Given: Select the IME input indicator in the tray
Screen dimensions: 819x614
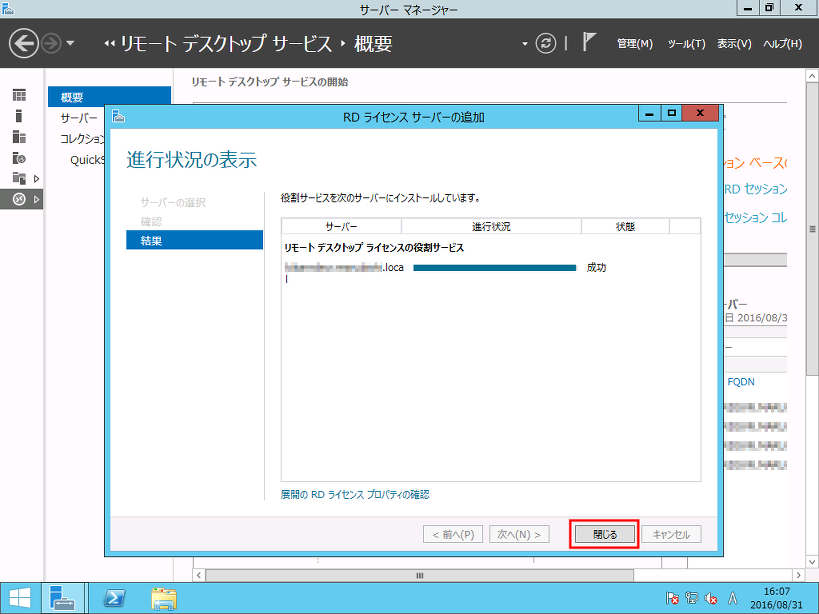Looking at the screenshot, I should point(733,598).
